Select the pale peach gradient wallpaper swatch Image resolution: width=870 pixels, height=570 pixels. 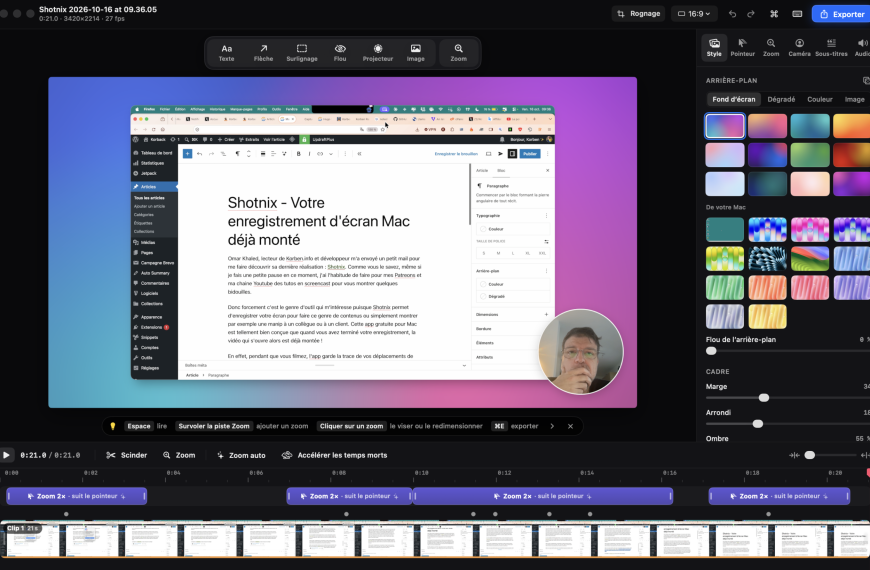point(810,184)
